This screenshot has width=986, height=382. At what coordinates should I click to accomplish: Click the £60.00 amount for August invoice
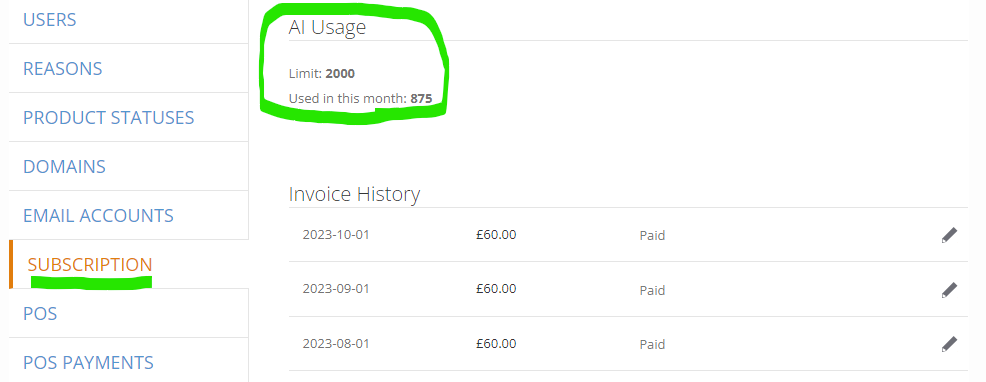[x=496, y=344]
